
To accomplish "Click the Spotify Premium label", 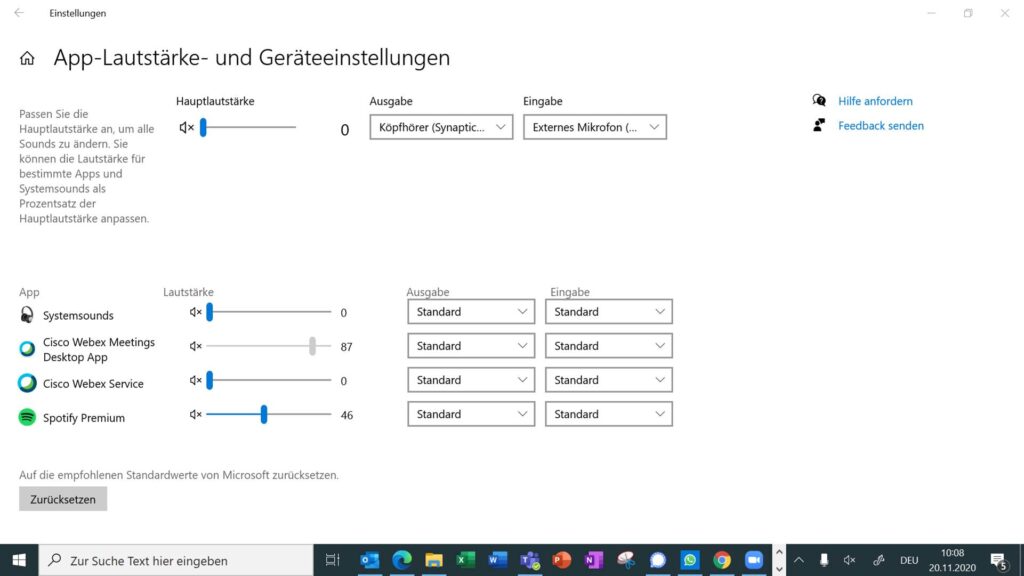I will [84, 417].
